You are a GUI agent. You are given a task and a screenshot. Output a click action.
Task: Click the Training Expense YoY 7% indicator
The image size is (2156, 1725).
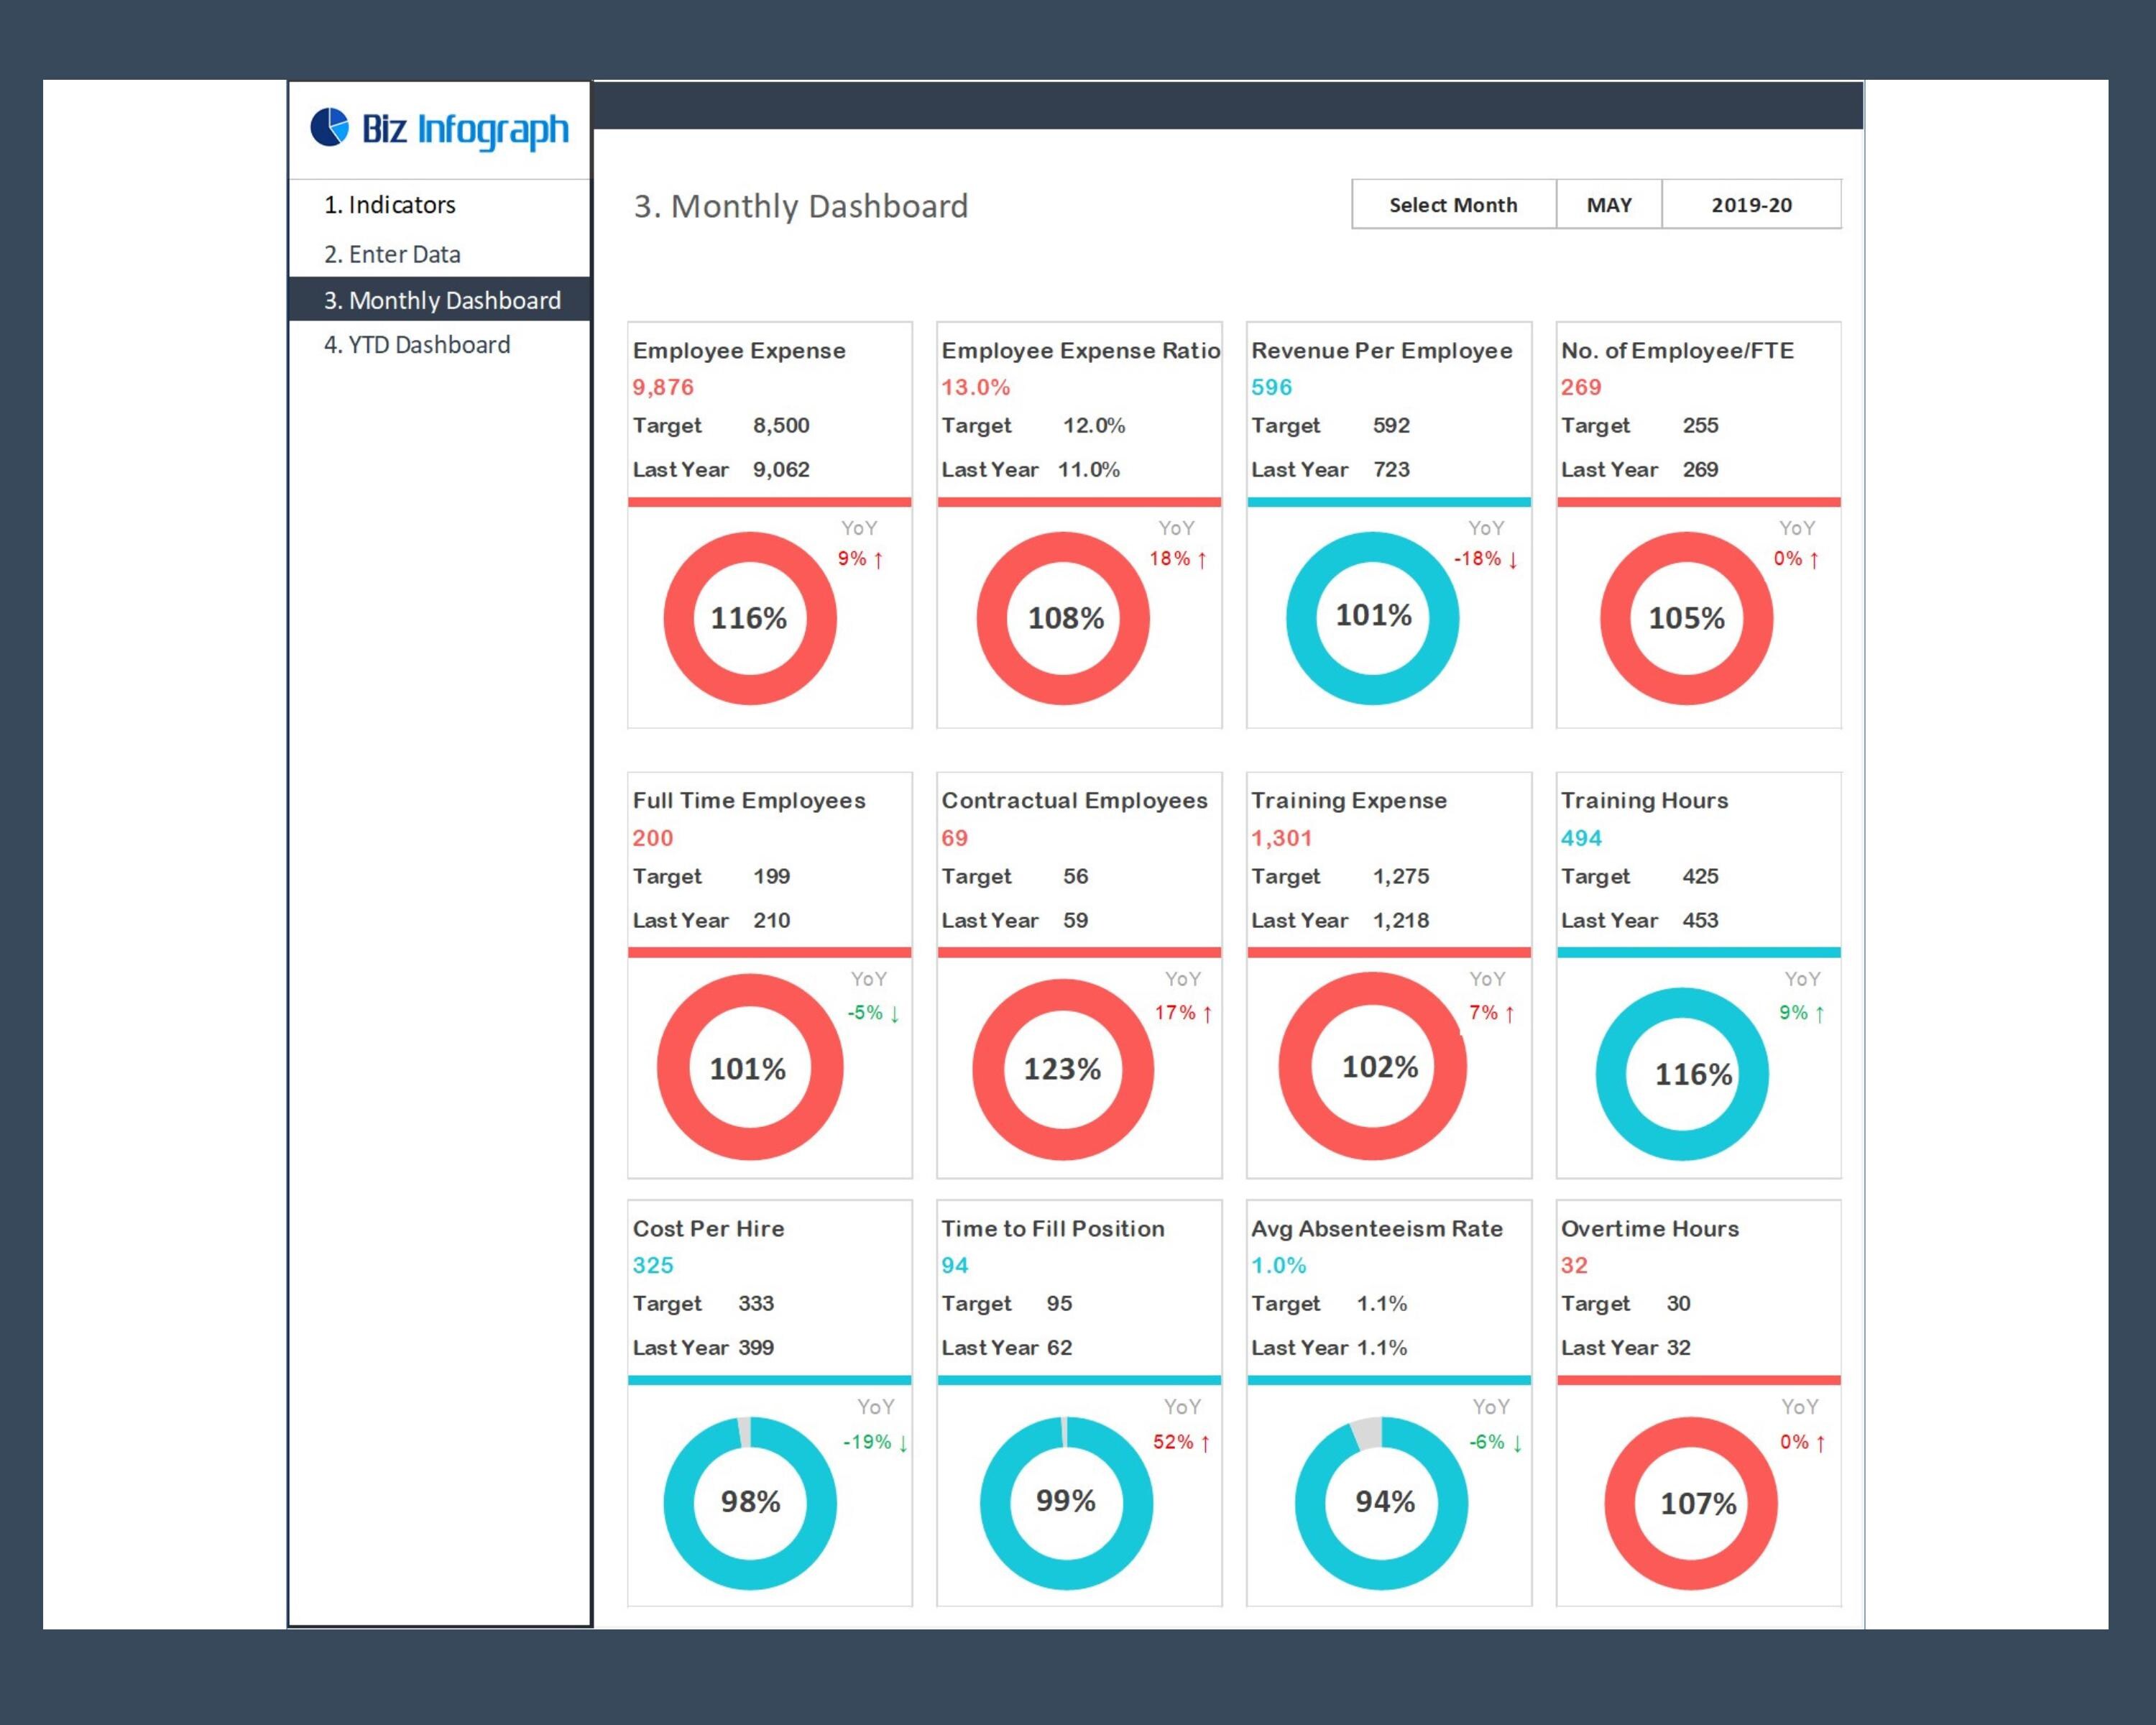[x=1492, y=1013]
